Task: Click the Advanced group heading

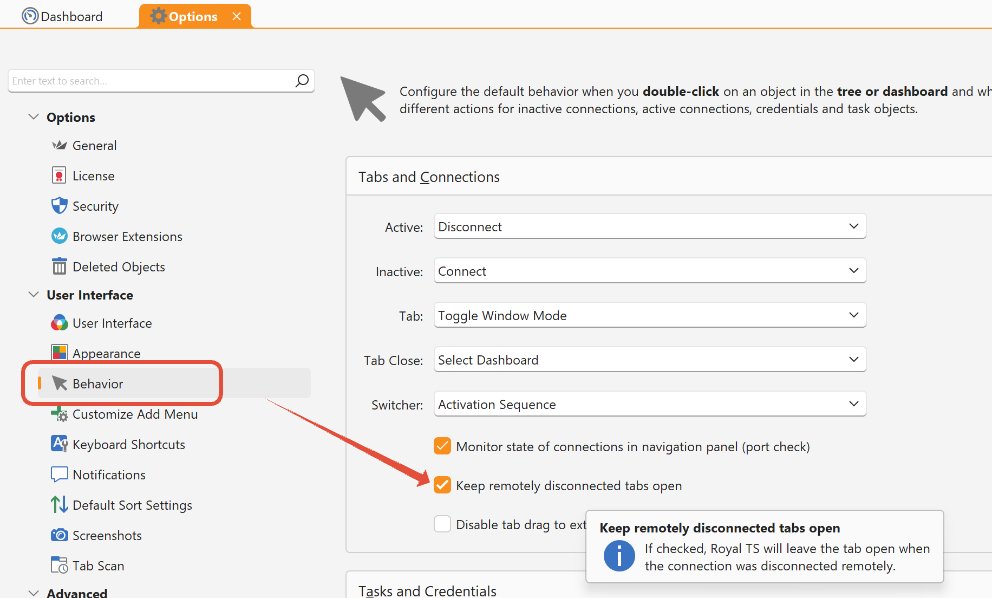Action: (77, 593)
